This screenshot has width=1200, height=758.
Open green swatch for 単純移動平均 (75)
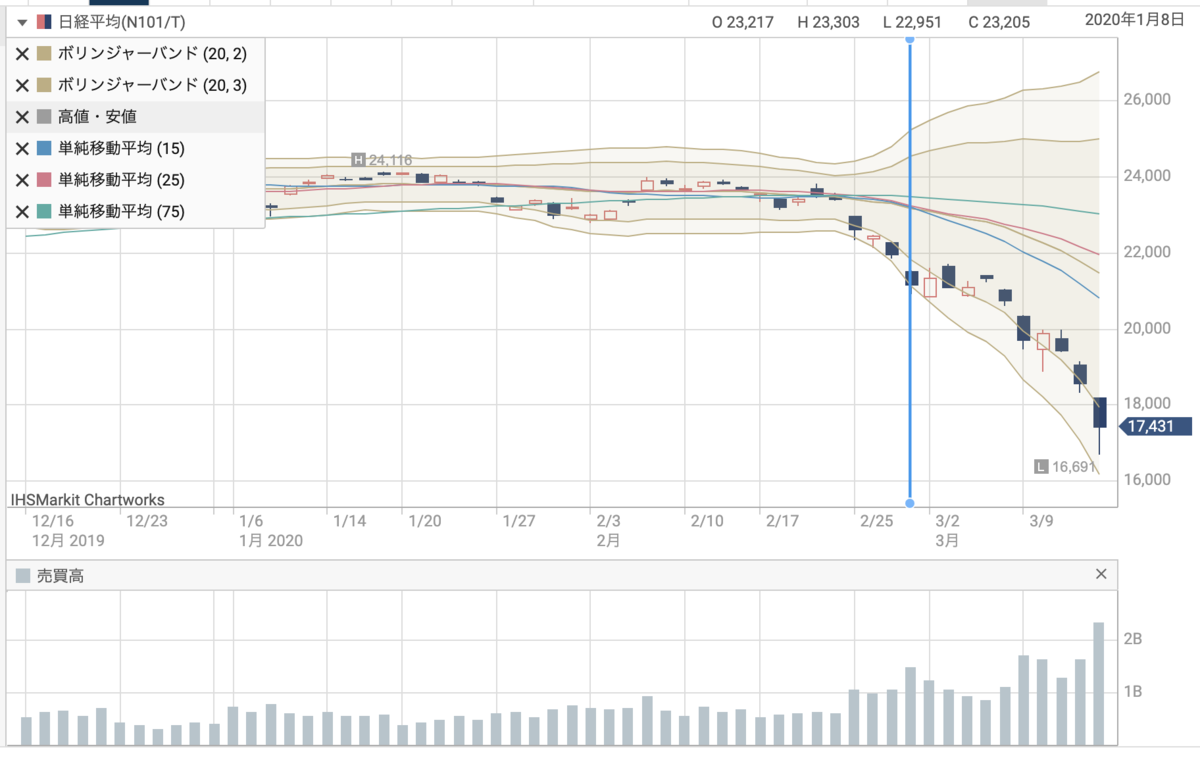coord(44,212)
